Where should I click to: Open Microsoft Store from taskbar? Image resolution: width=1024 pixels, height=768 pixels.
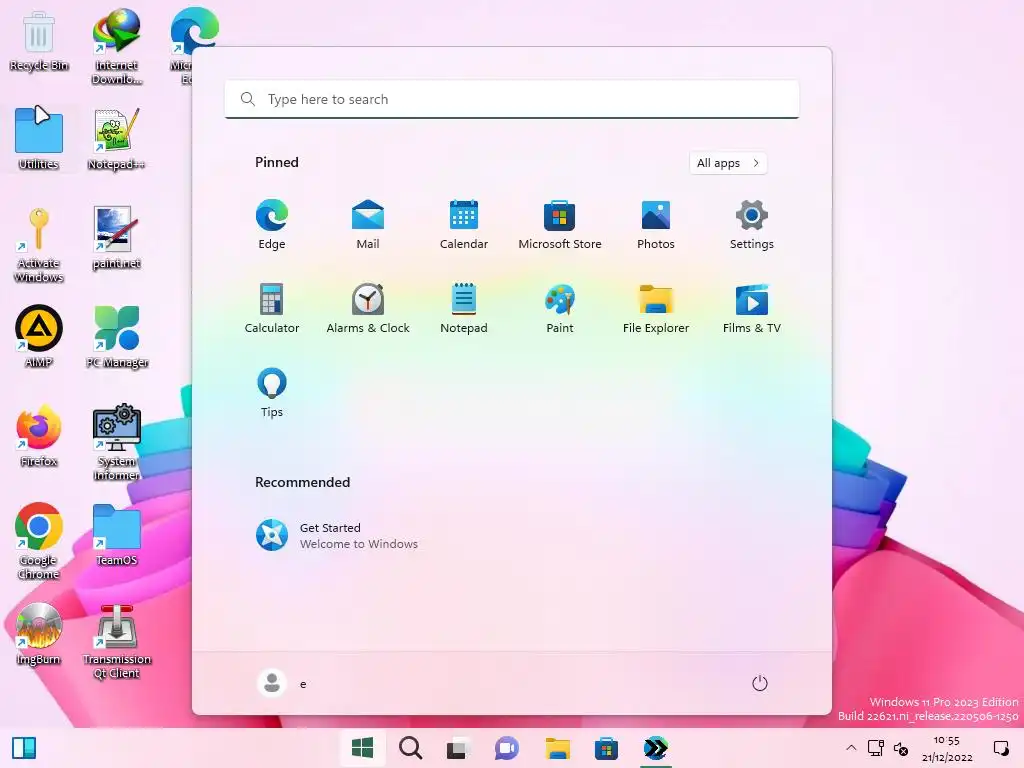(x=607, y=748)
